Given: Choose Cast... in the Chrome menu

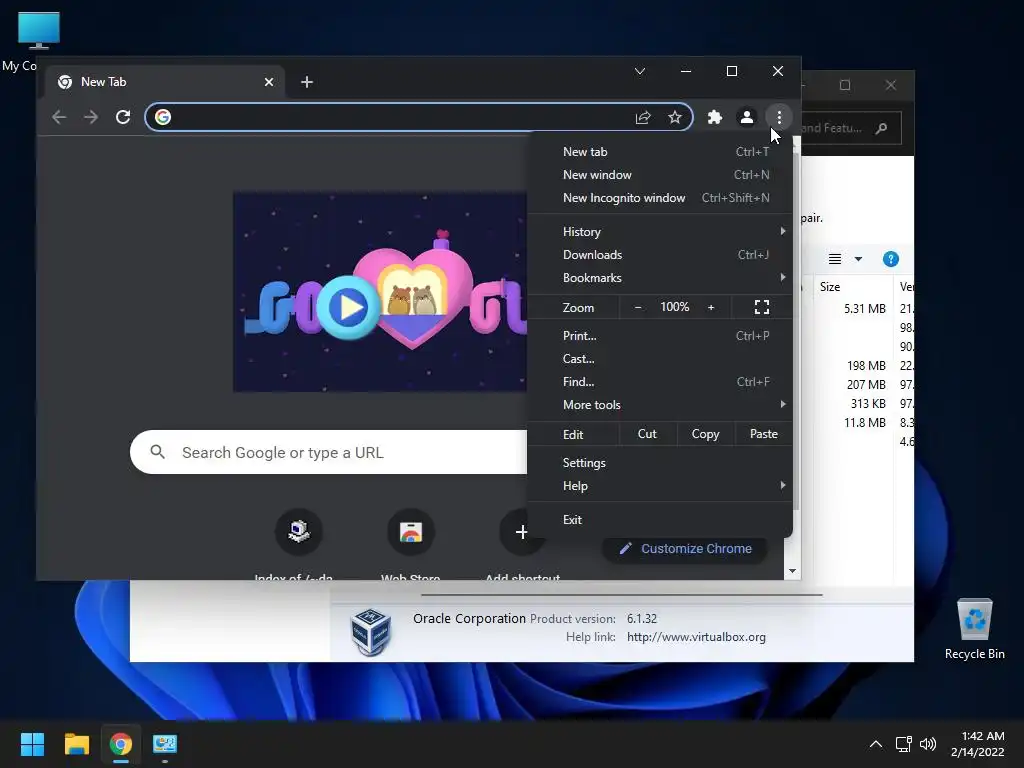Looking at the screenshot, I should [660, 359].
